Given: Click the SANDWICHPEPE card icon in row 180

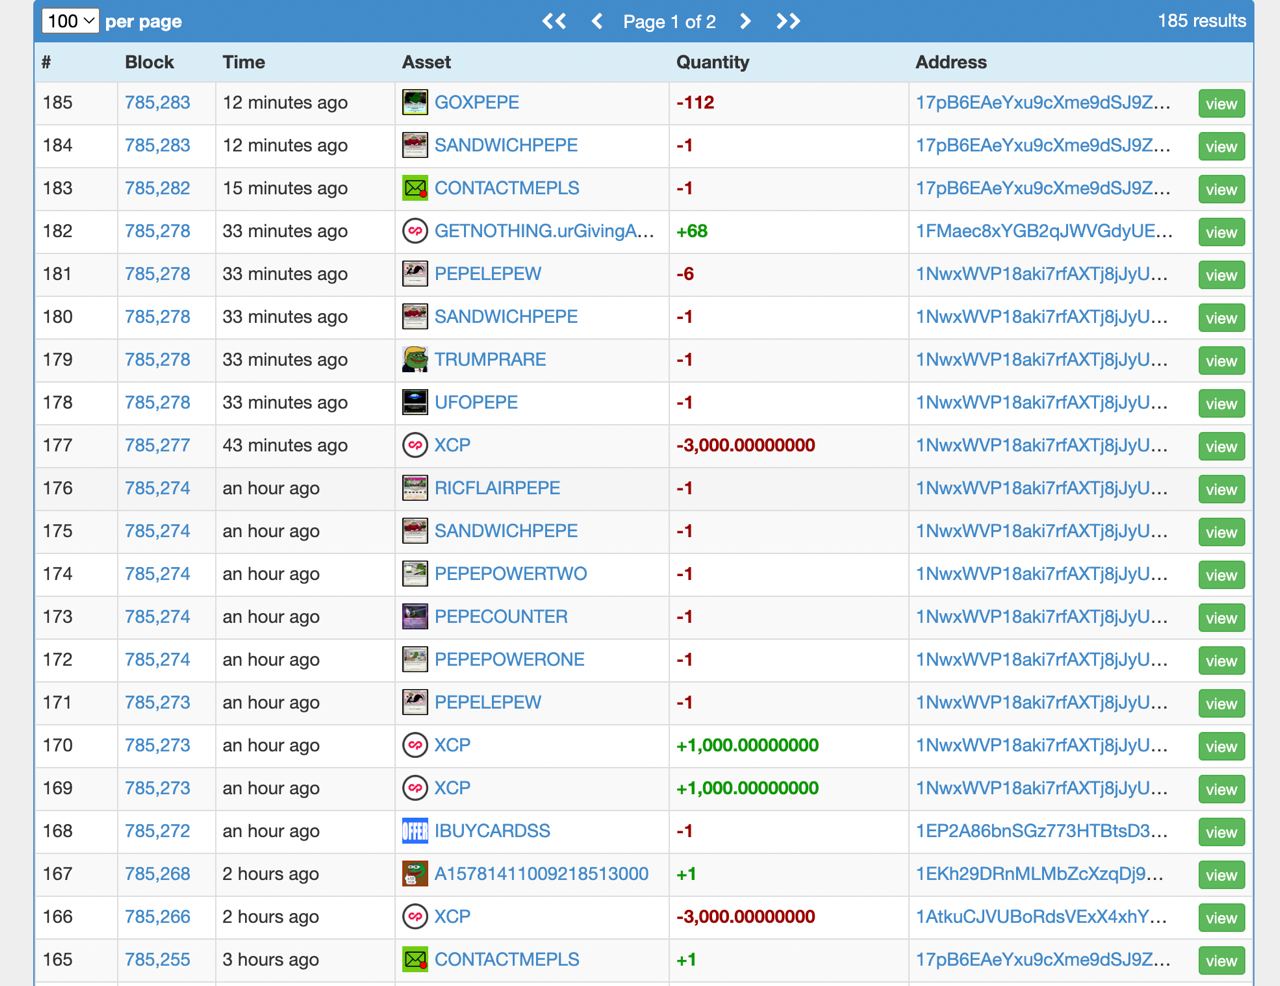Looking at the screenshot, I should pos(415,317).
